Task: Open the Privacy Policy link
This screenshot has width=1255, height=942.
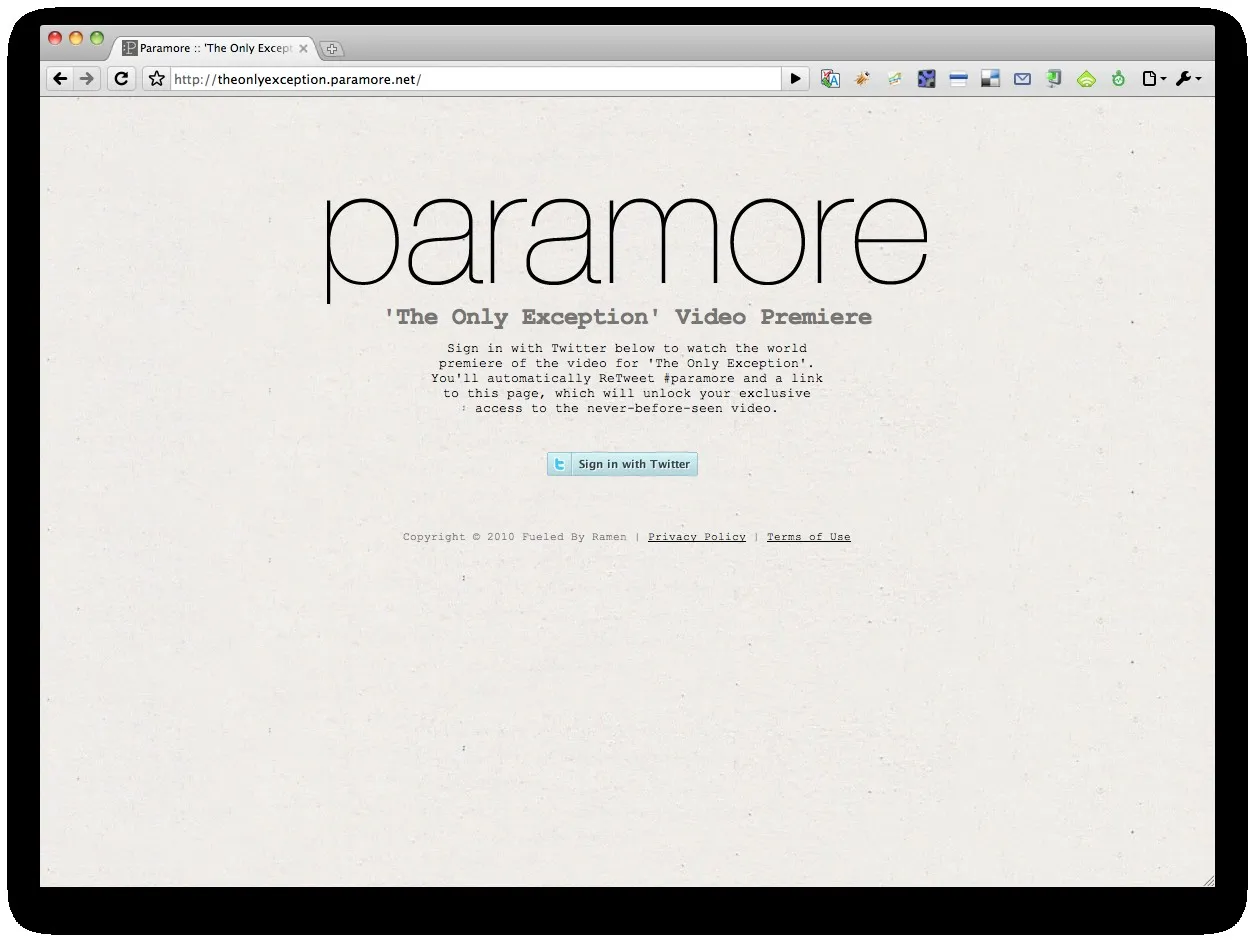Action: [x=697, y=537]
